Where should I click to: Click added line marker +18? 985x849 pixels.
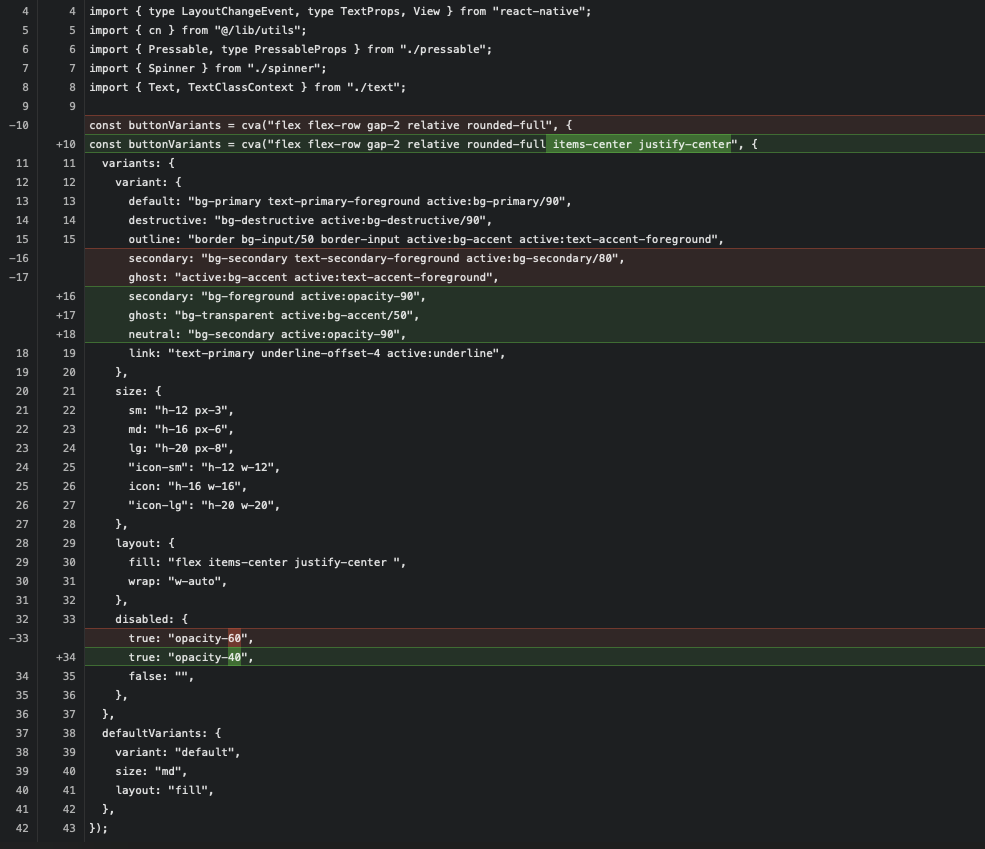tap(65, 334)
